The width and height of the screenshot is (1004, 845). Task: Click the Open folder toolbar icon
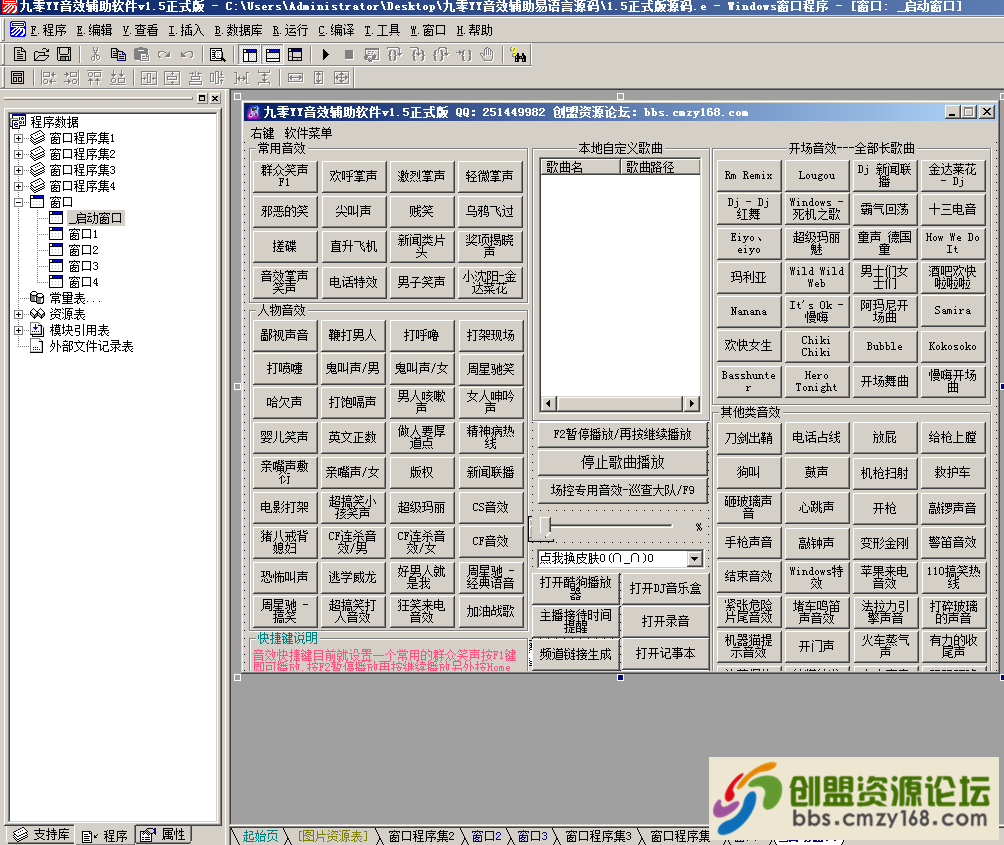(x=42, y=54)
